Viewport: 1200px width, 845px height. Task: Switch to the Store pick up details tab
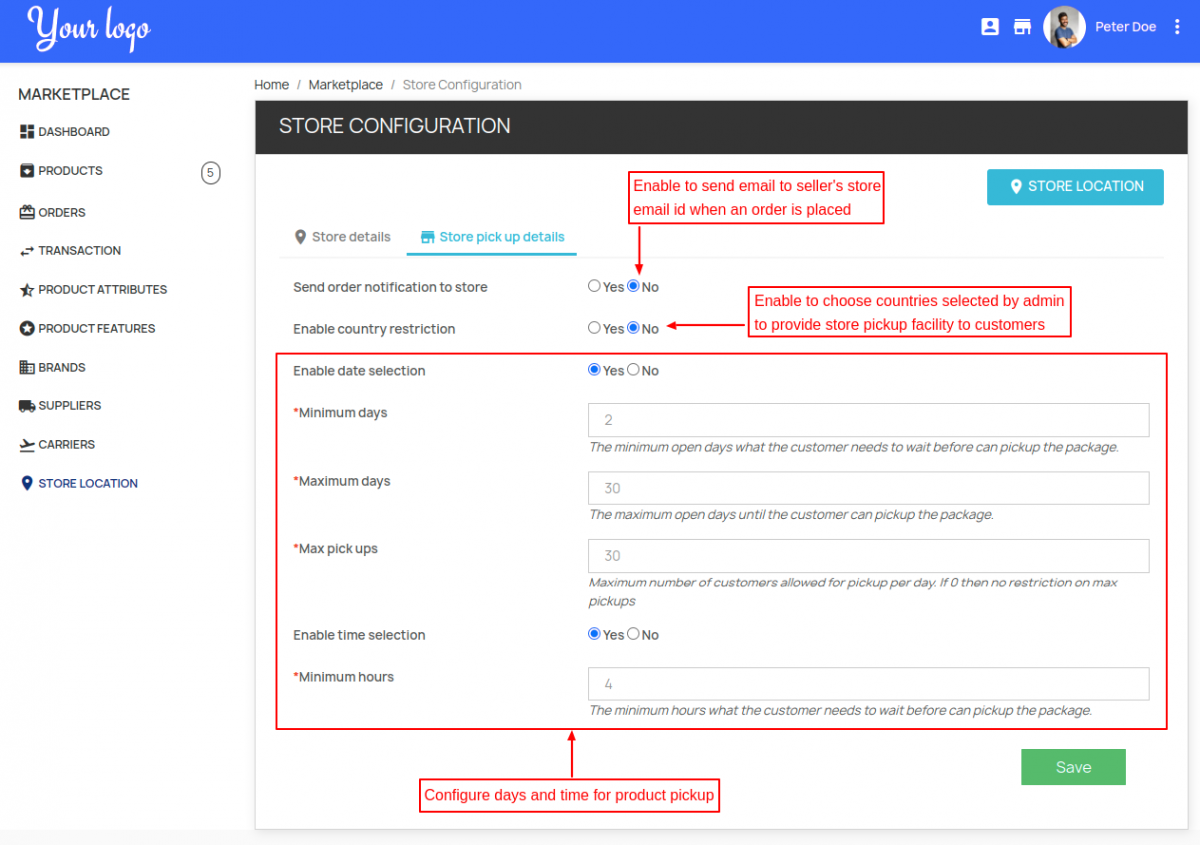(x=492, y=237)
